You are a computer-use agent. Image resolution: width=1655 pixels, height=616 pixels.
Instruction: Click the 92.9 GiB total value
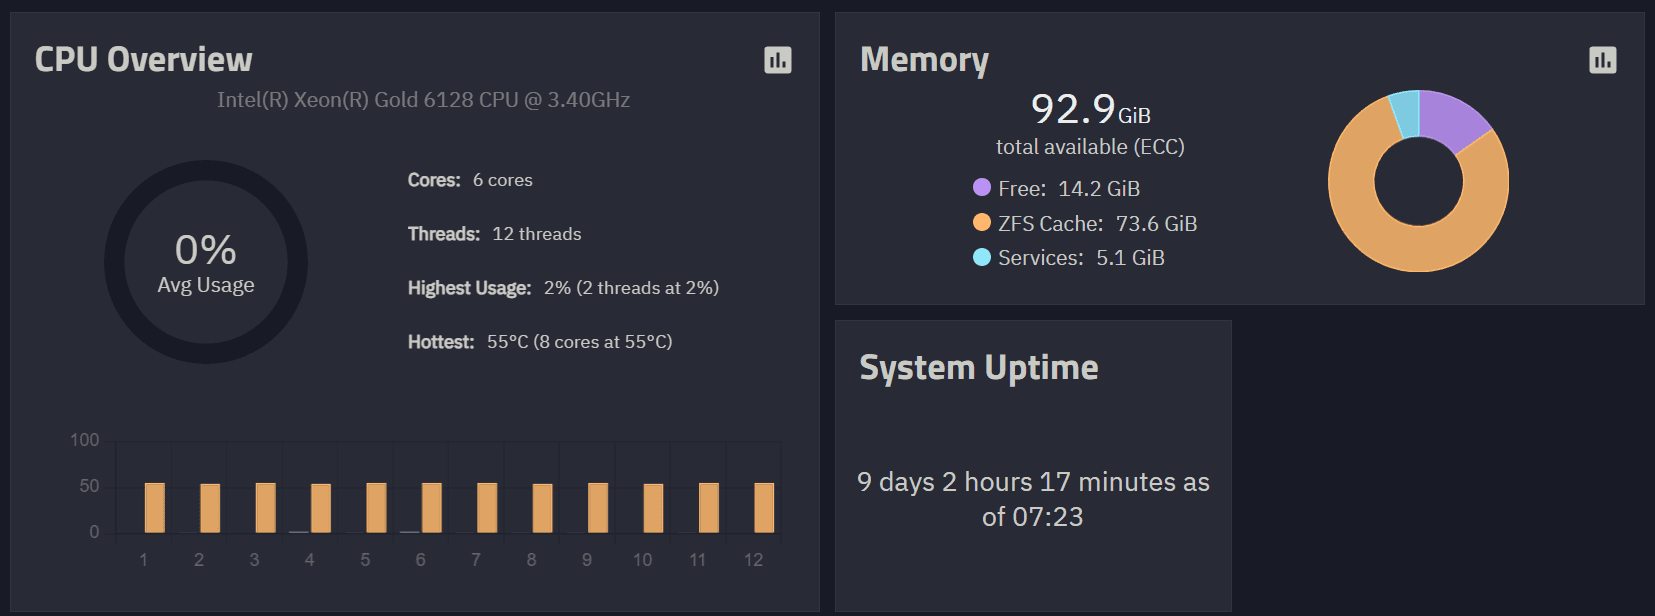(x=1090, y=109)
